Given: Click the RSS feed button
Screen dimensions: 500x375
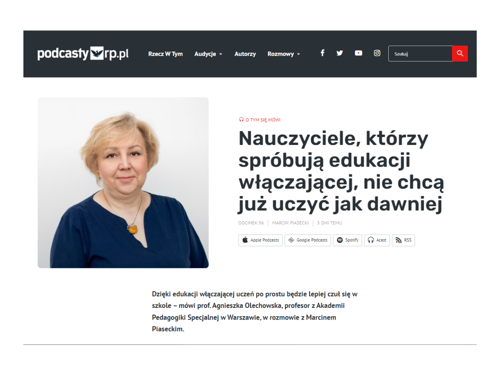Looking at the screenshot, I should (x=403, y=240).
